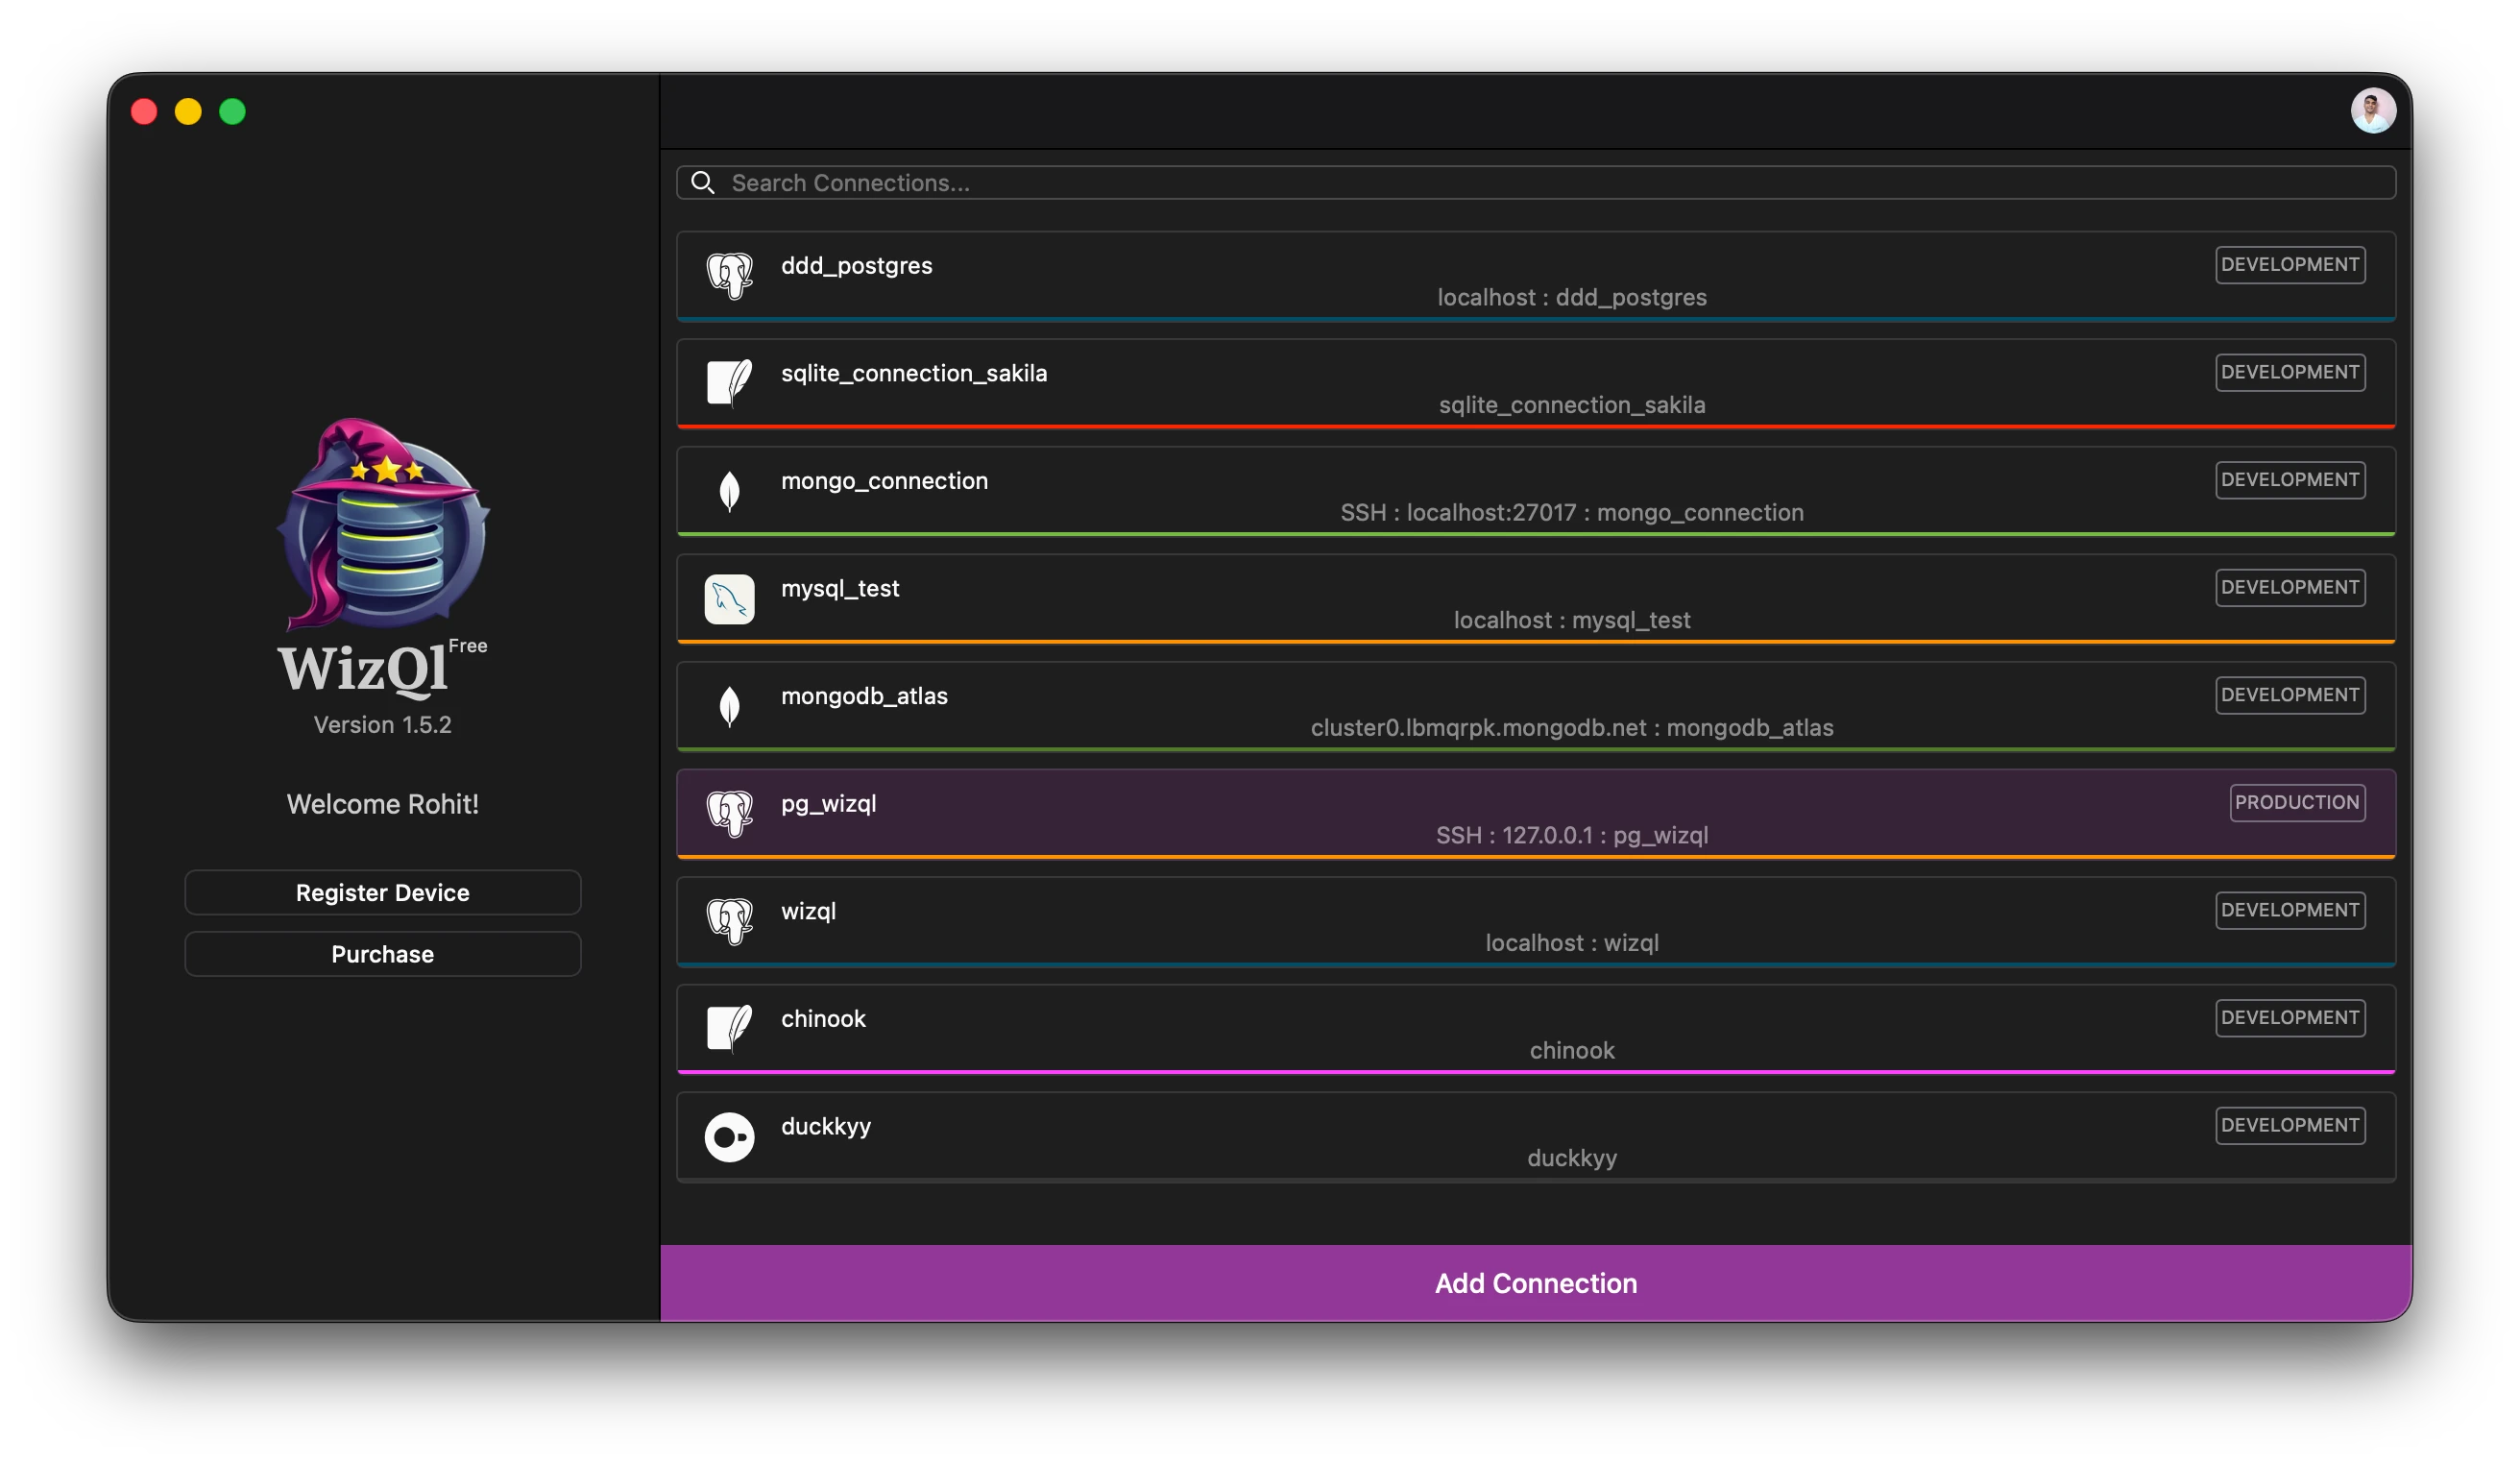Open the cluster0.lbmqrpk.mongodb.net connection subtitle
Viewport: 2520px width, 1464px height.
1571,728
